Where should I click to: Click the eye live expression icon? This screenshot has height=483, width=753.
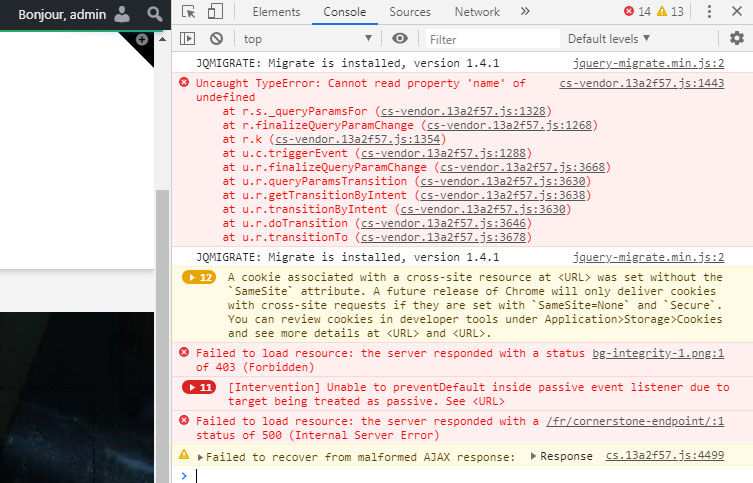400,39
